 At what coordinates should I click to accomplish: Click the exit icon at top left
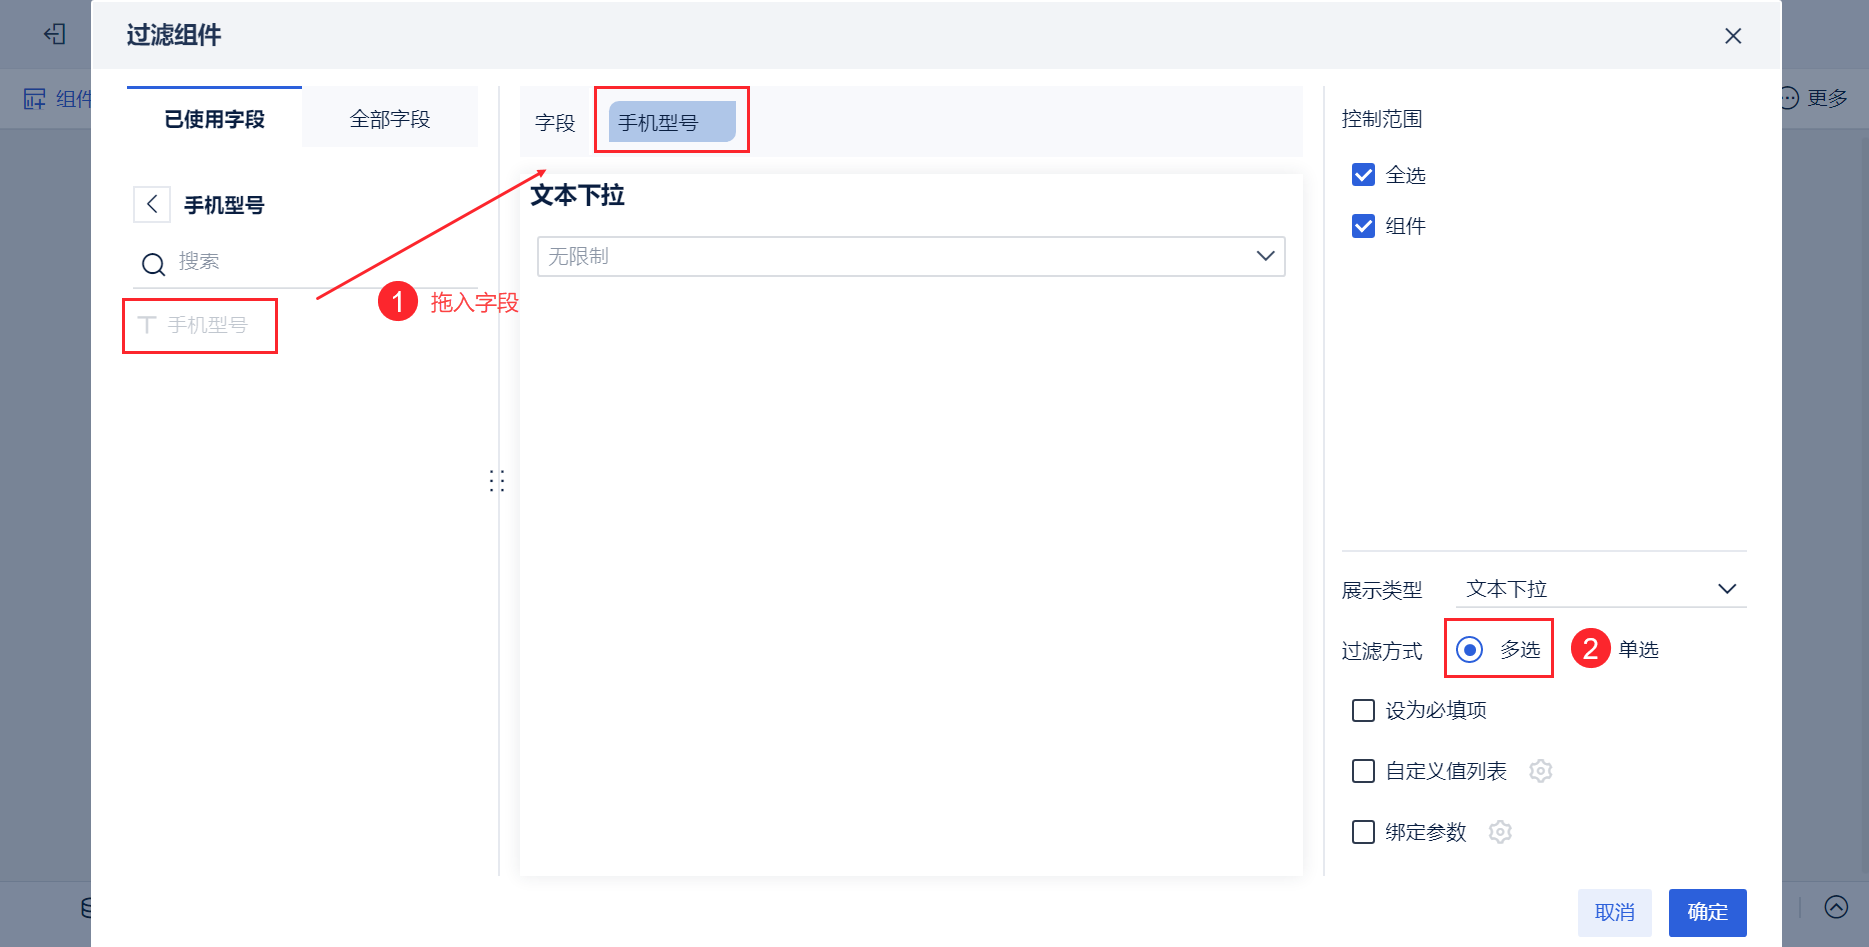[54, 34]
